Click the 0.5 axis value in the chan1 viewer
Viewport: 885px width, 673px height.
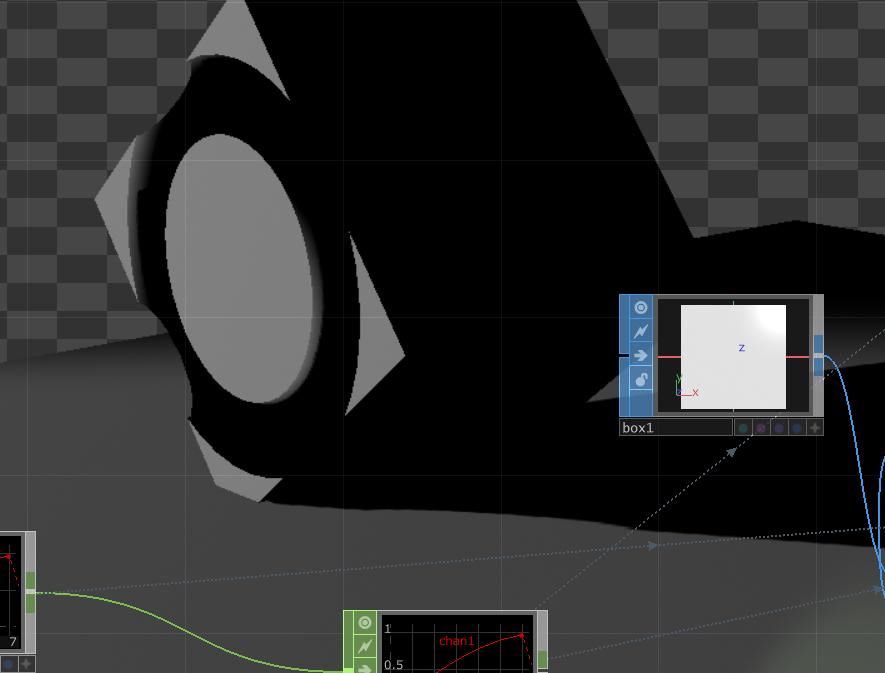pyautogui.click(x=393, y=665)
